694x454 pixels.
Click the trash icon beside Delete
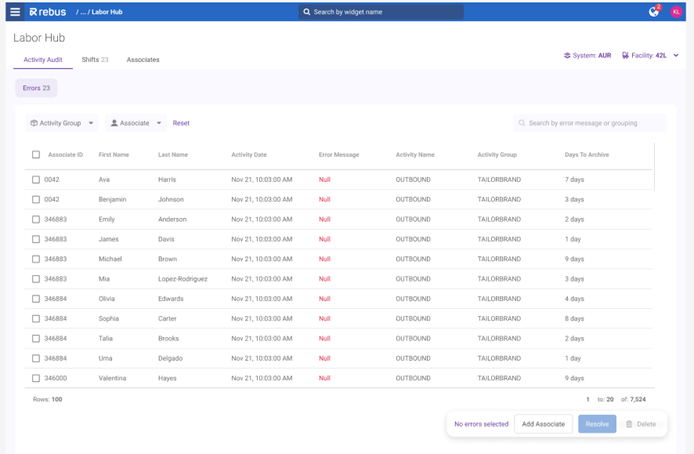[629, 424]
